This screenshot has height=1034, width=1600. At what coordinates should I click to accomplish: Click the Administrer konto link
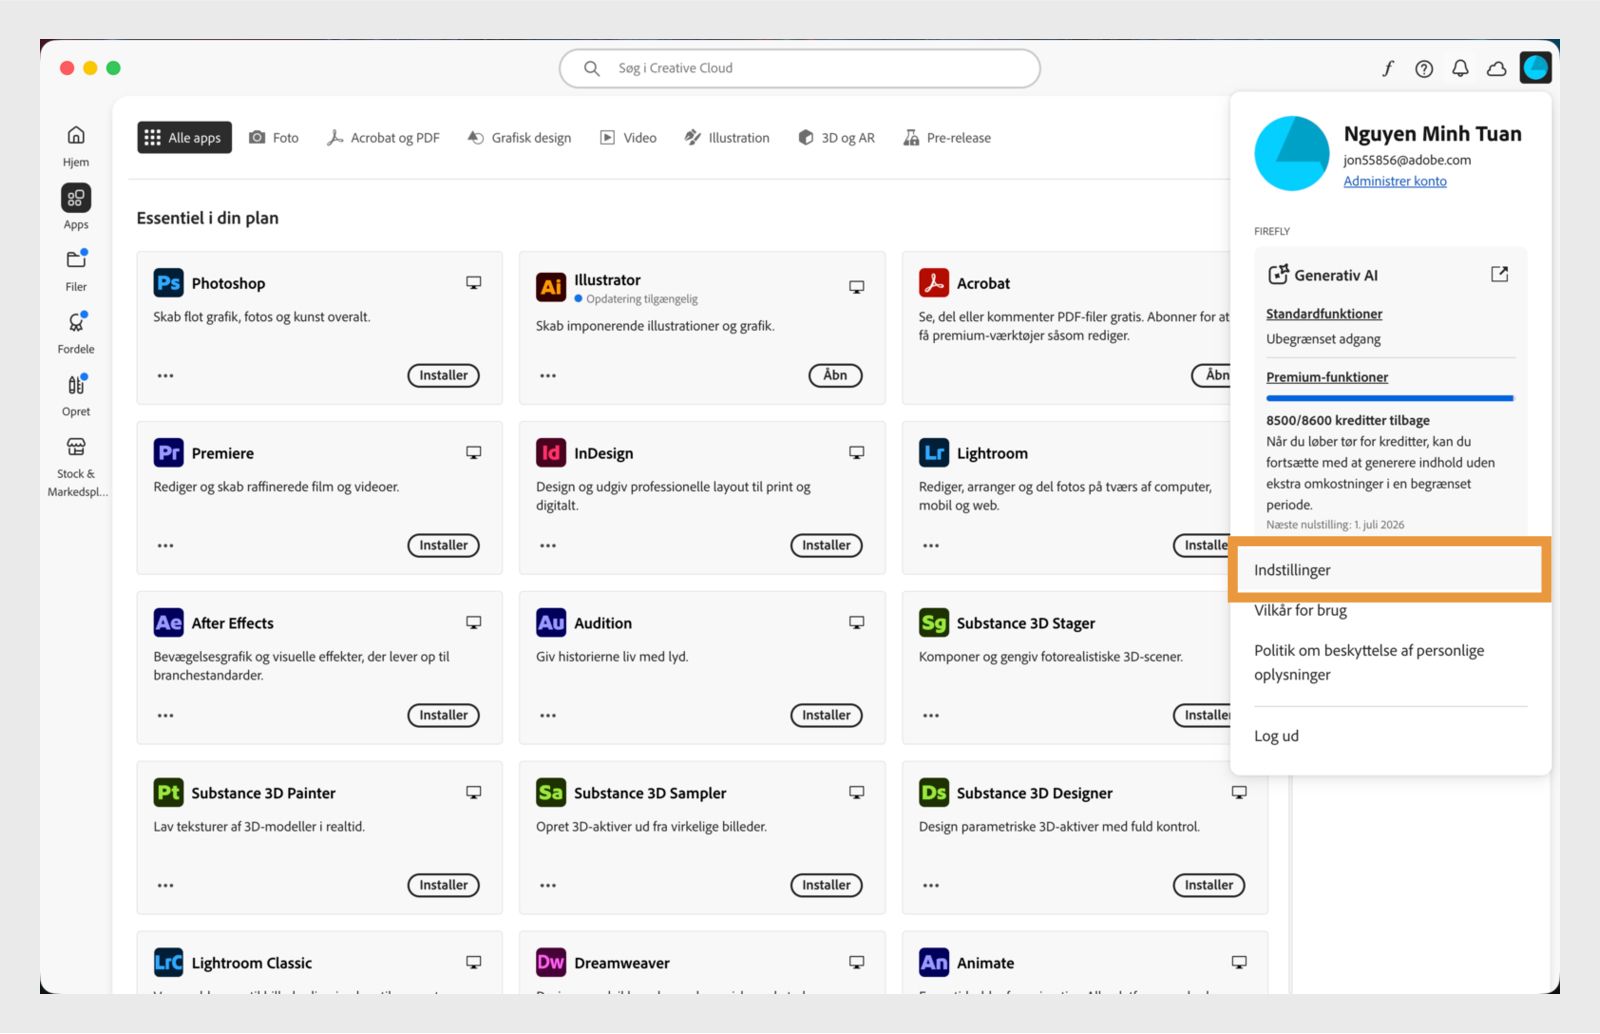(x=1395, y=181)
